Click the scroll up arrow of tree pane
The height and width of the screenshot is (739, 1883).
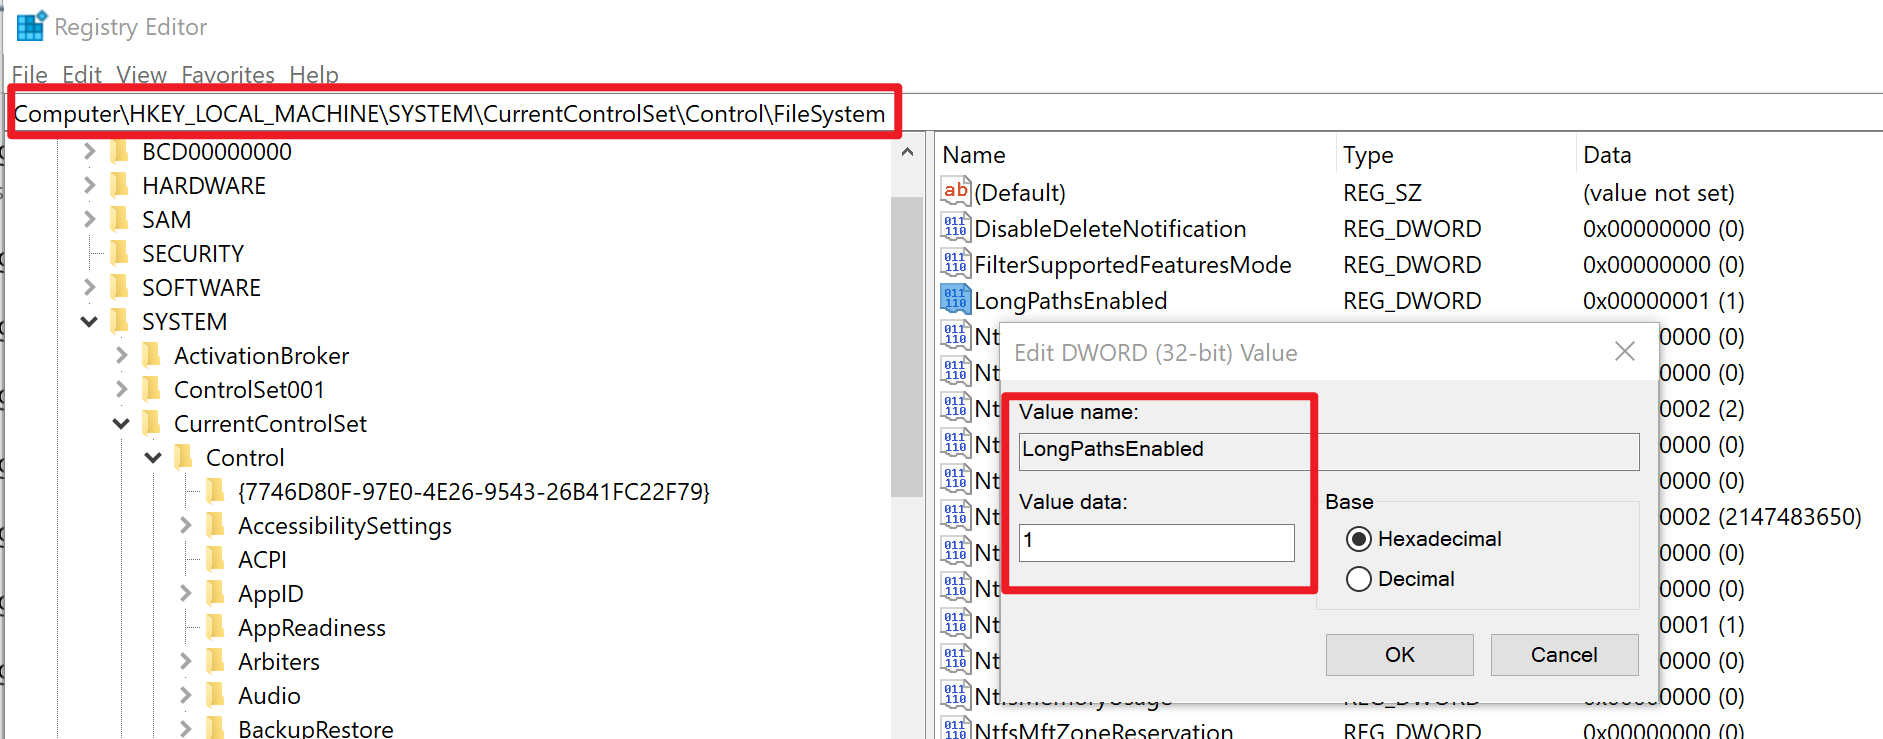click(x=907, y=153)
